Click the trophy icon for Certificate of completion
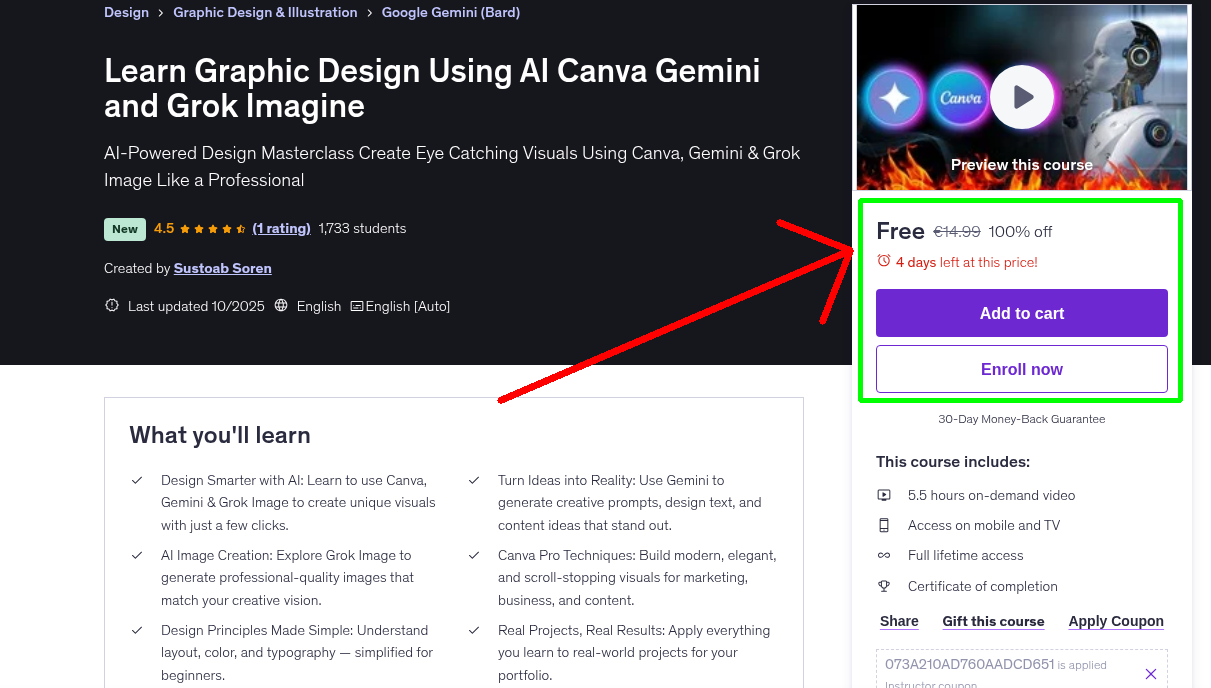The height and width of the screenshot is (688, 1211). coord(884,586)
